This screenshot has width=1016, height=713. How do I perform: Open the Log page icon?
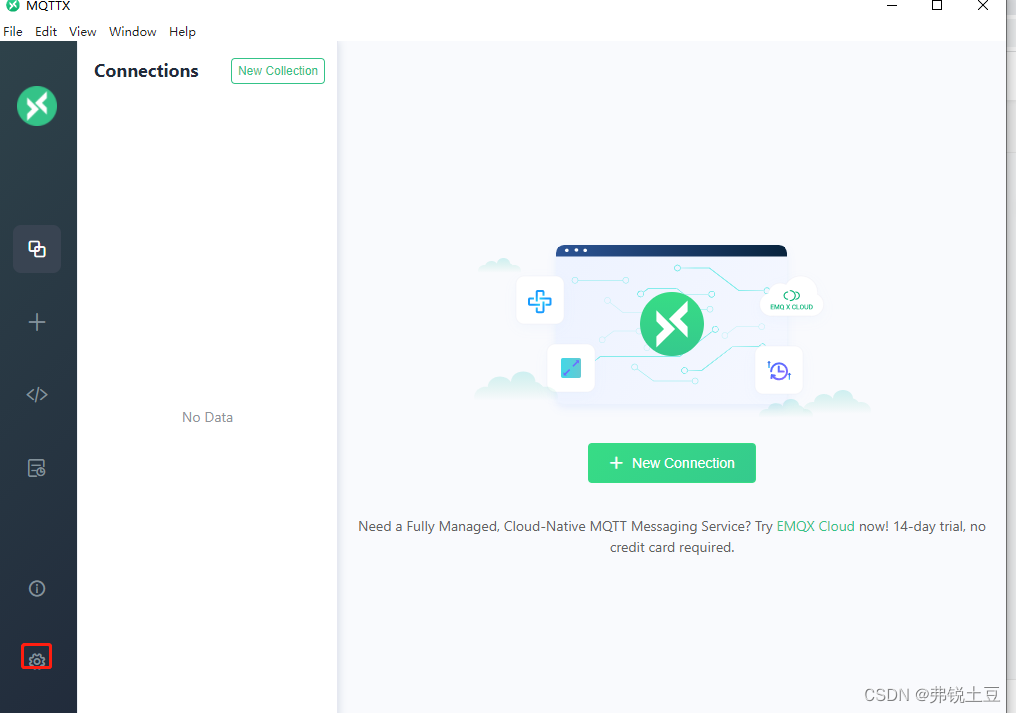[x=37, y=468]
